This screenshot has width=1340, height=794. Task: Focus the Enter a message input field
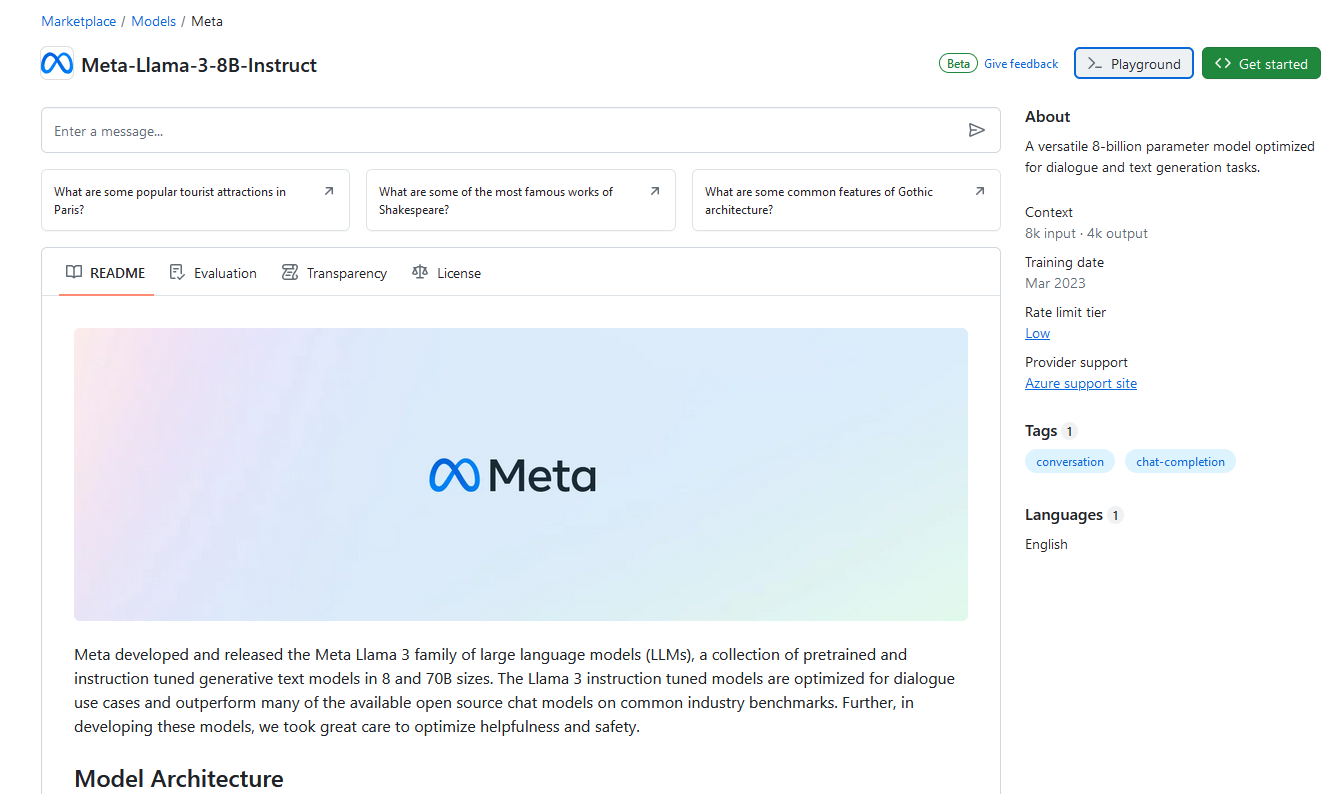pyautogui.click(x=521, y=130)
